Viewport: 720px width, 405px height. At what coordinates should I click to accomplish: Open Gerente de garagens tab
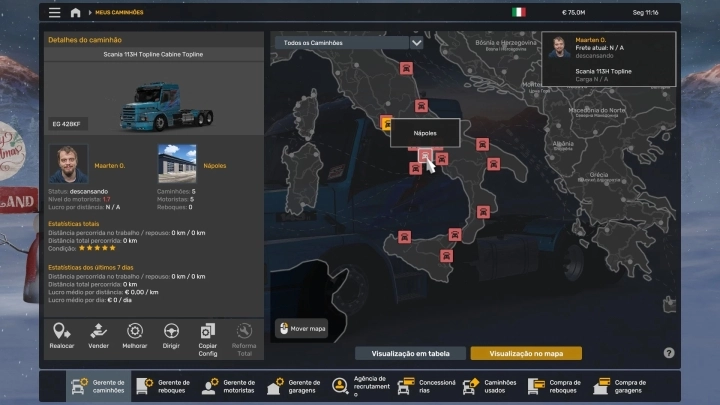(294, 386)
